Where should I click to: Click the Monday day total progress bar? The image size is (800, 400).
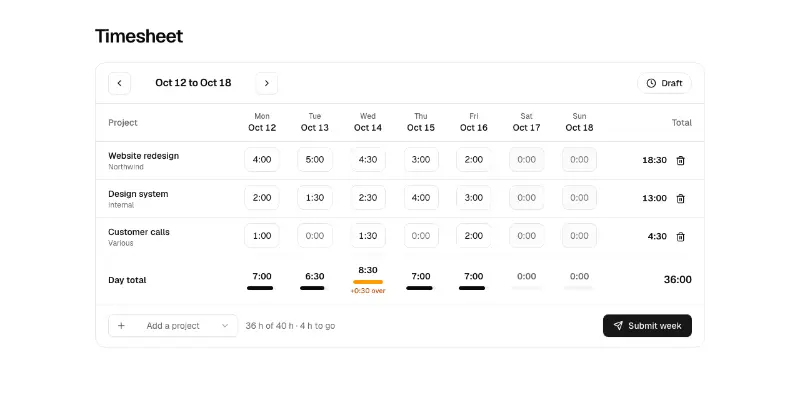[x=260, y=288]
